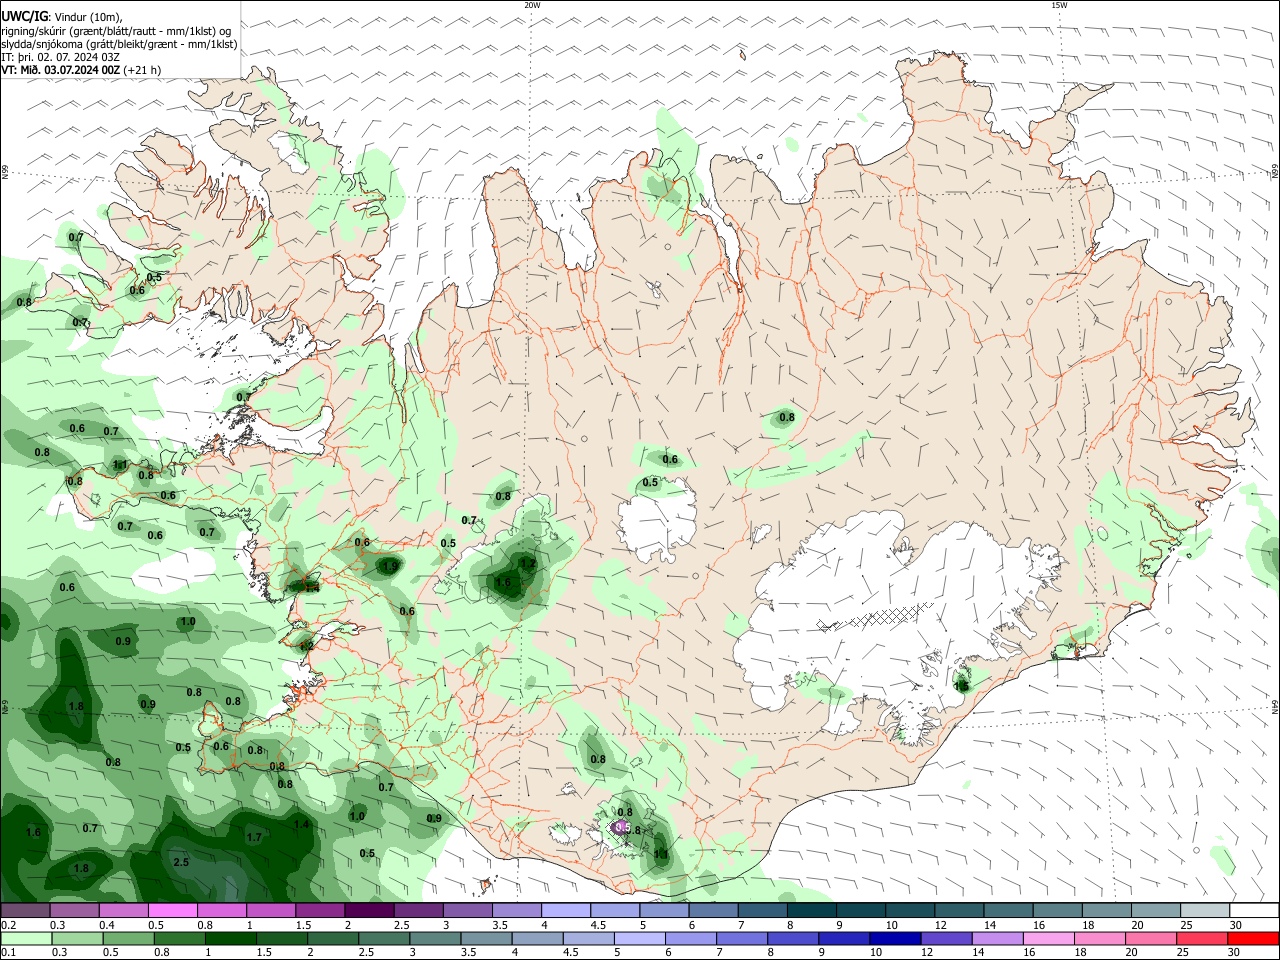Click the navy blue 10 swatch in lower legend
The height and width of the screenshot is (960, 1280).
pyautogui.click(x=894, y=939)
